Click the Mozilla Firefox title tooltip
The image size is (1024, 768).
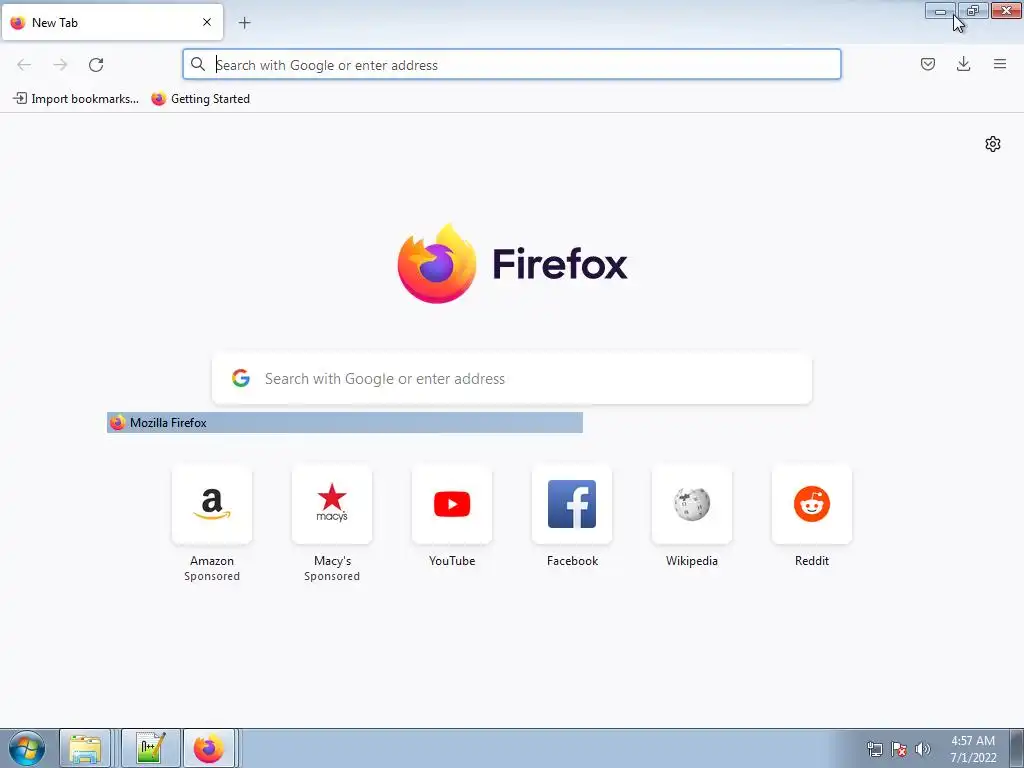(345, 423)
